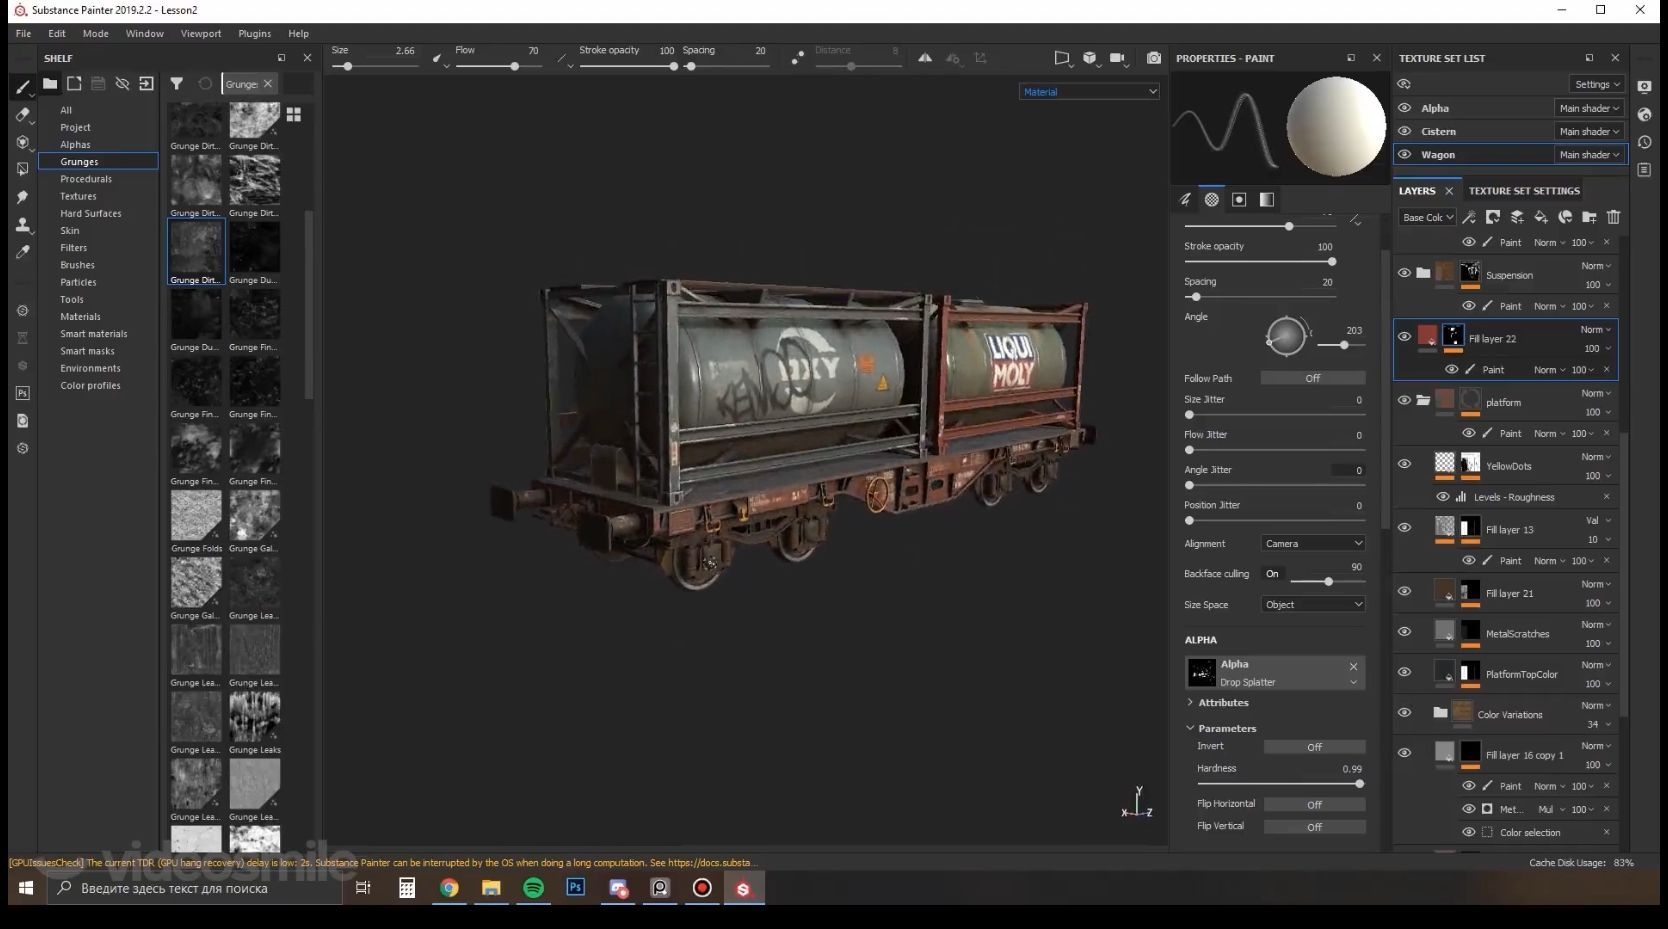Hide the Wagon texture set
Viewport: 1668px width, 929px height.
pyautogui.click(x=1405, y=155)
